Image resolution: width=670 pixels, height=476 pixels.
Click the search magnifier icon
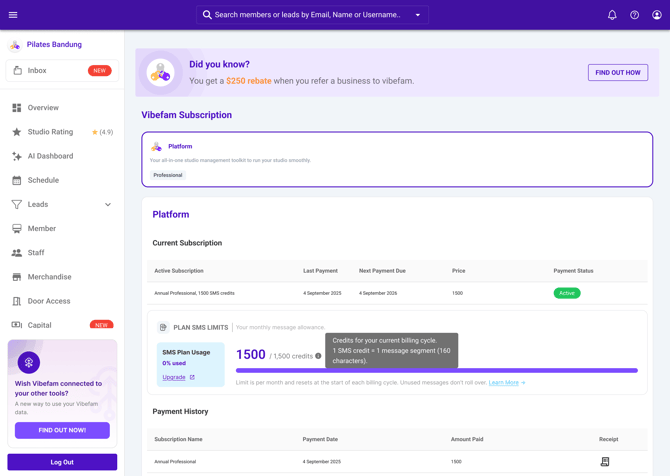click(x=207, y=15)
